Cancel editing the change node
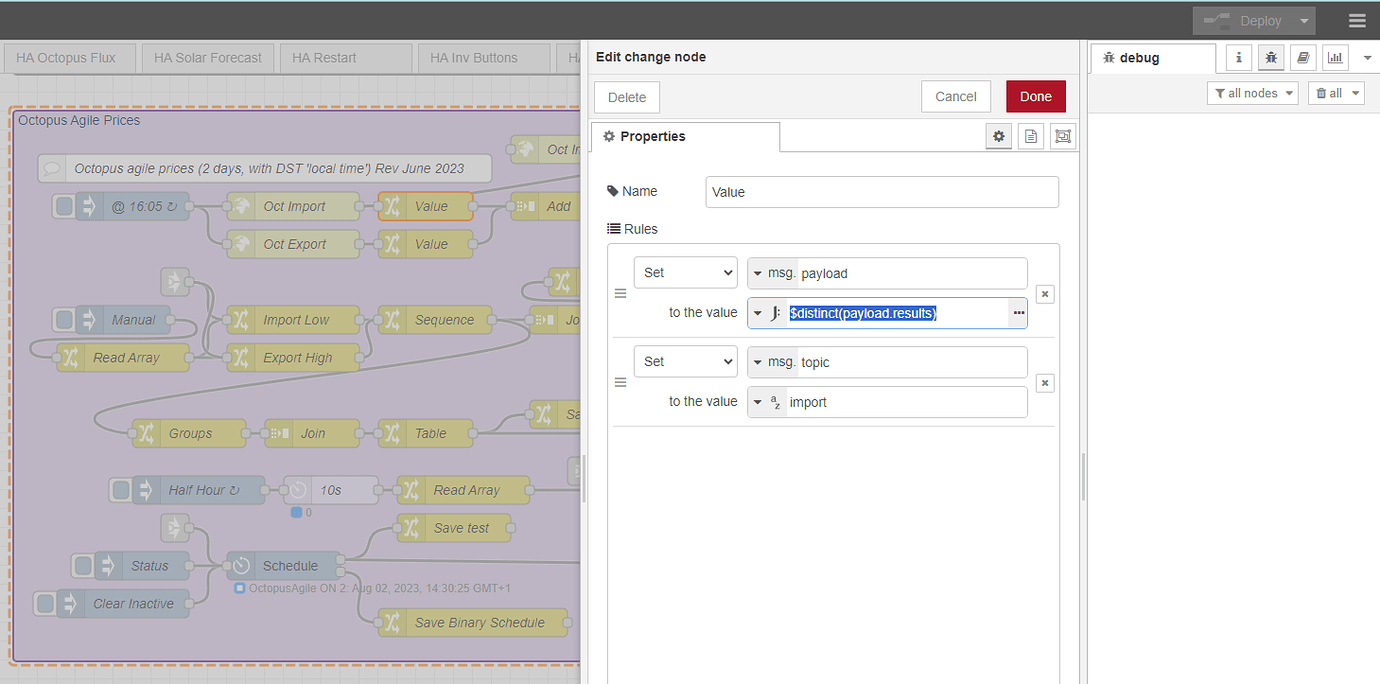 coord(956,96)
